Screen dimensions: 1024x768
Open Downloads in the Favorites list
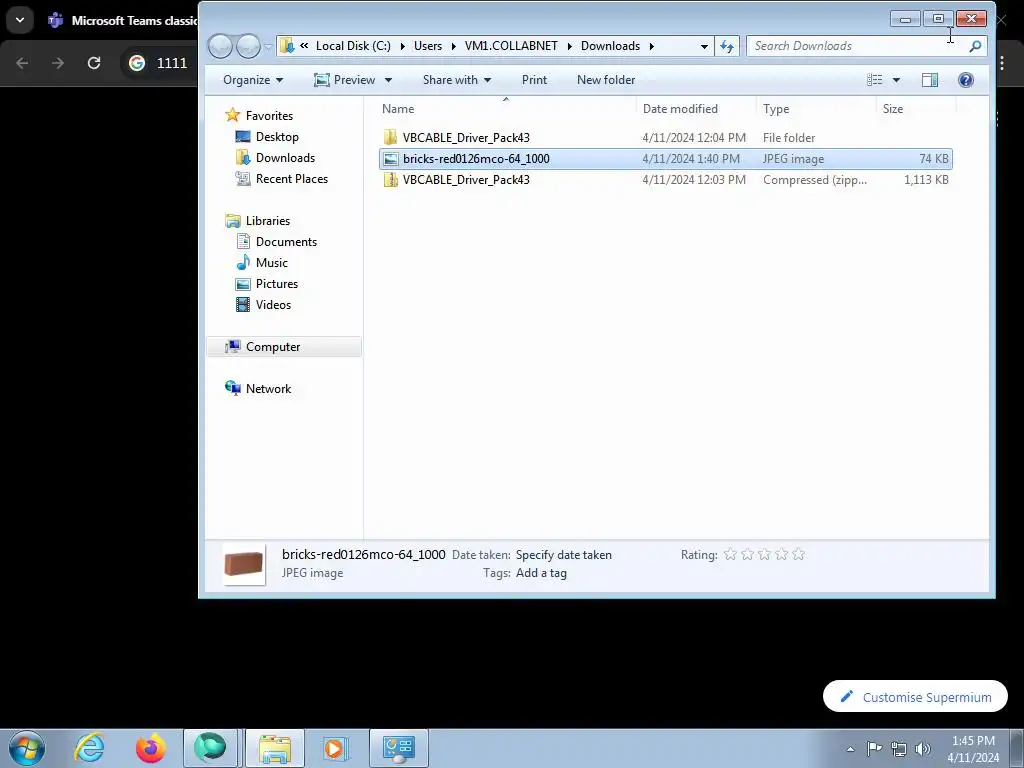coord(285,157)
